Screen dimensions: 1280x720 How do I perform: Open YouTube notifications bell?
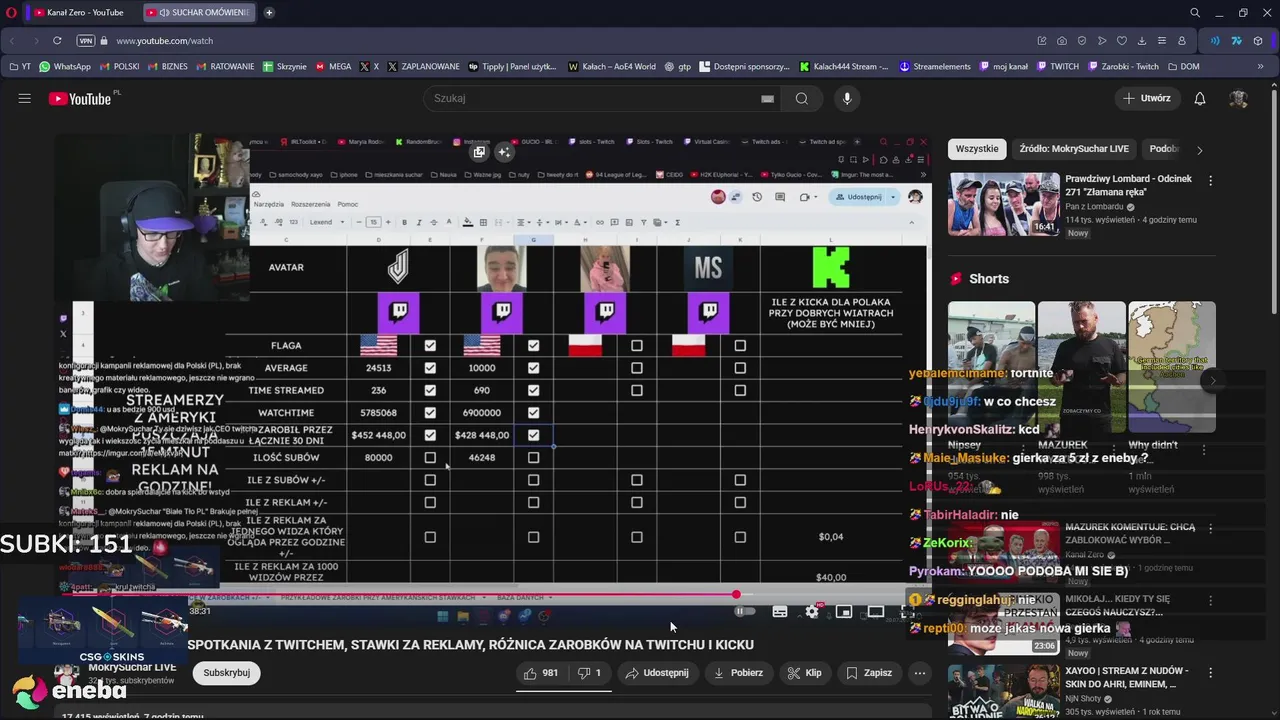1200,98
